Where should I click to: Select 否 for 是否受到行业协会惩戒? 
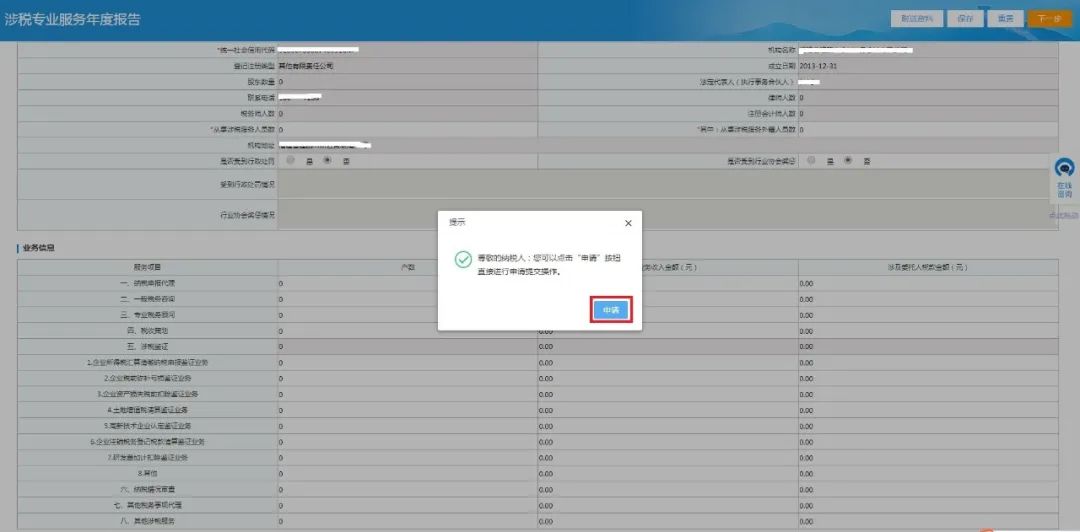click(849, 161)
